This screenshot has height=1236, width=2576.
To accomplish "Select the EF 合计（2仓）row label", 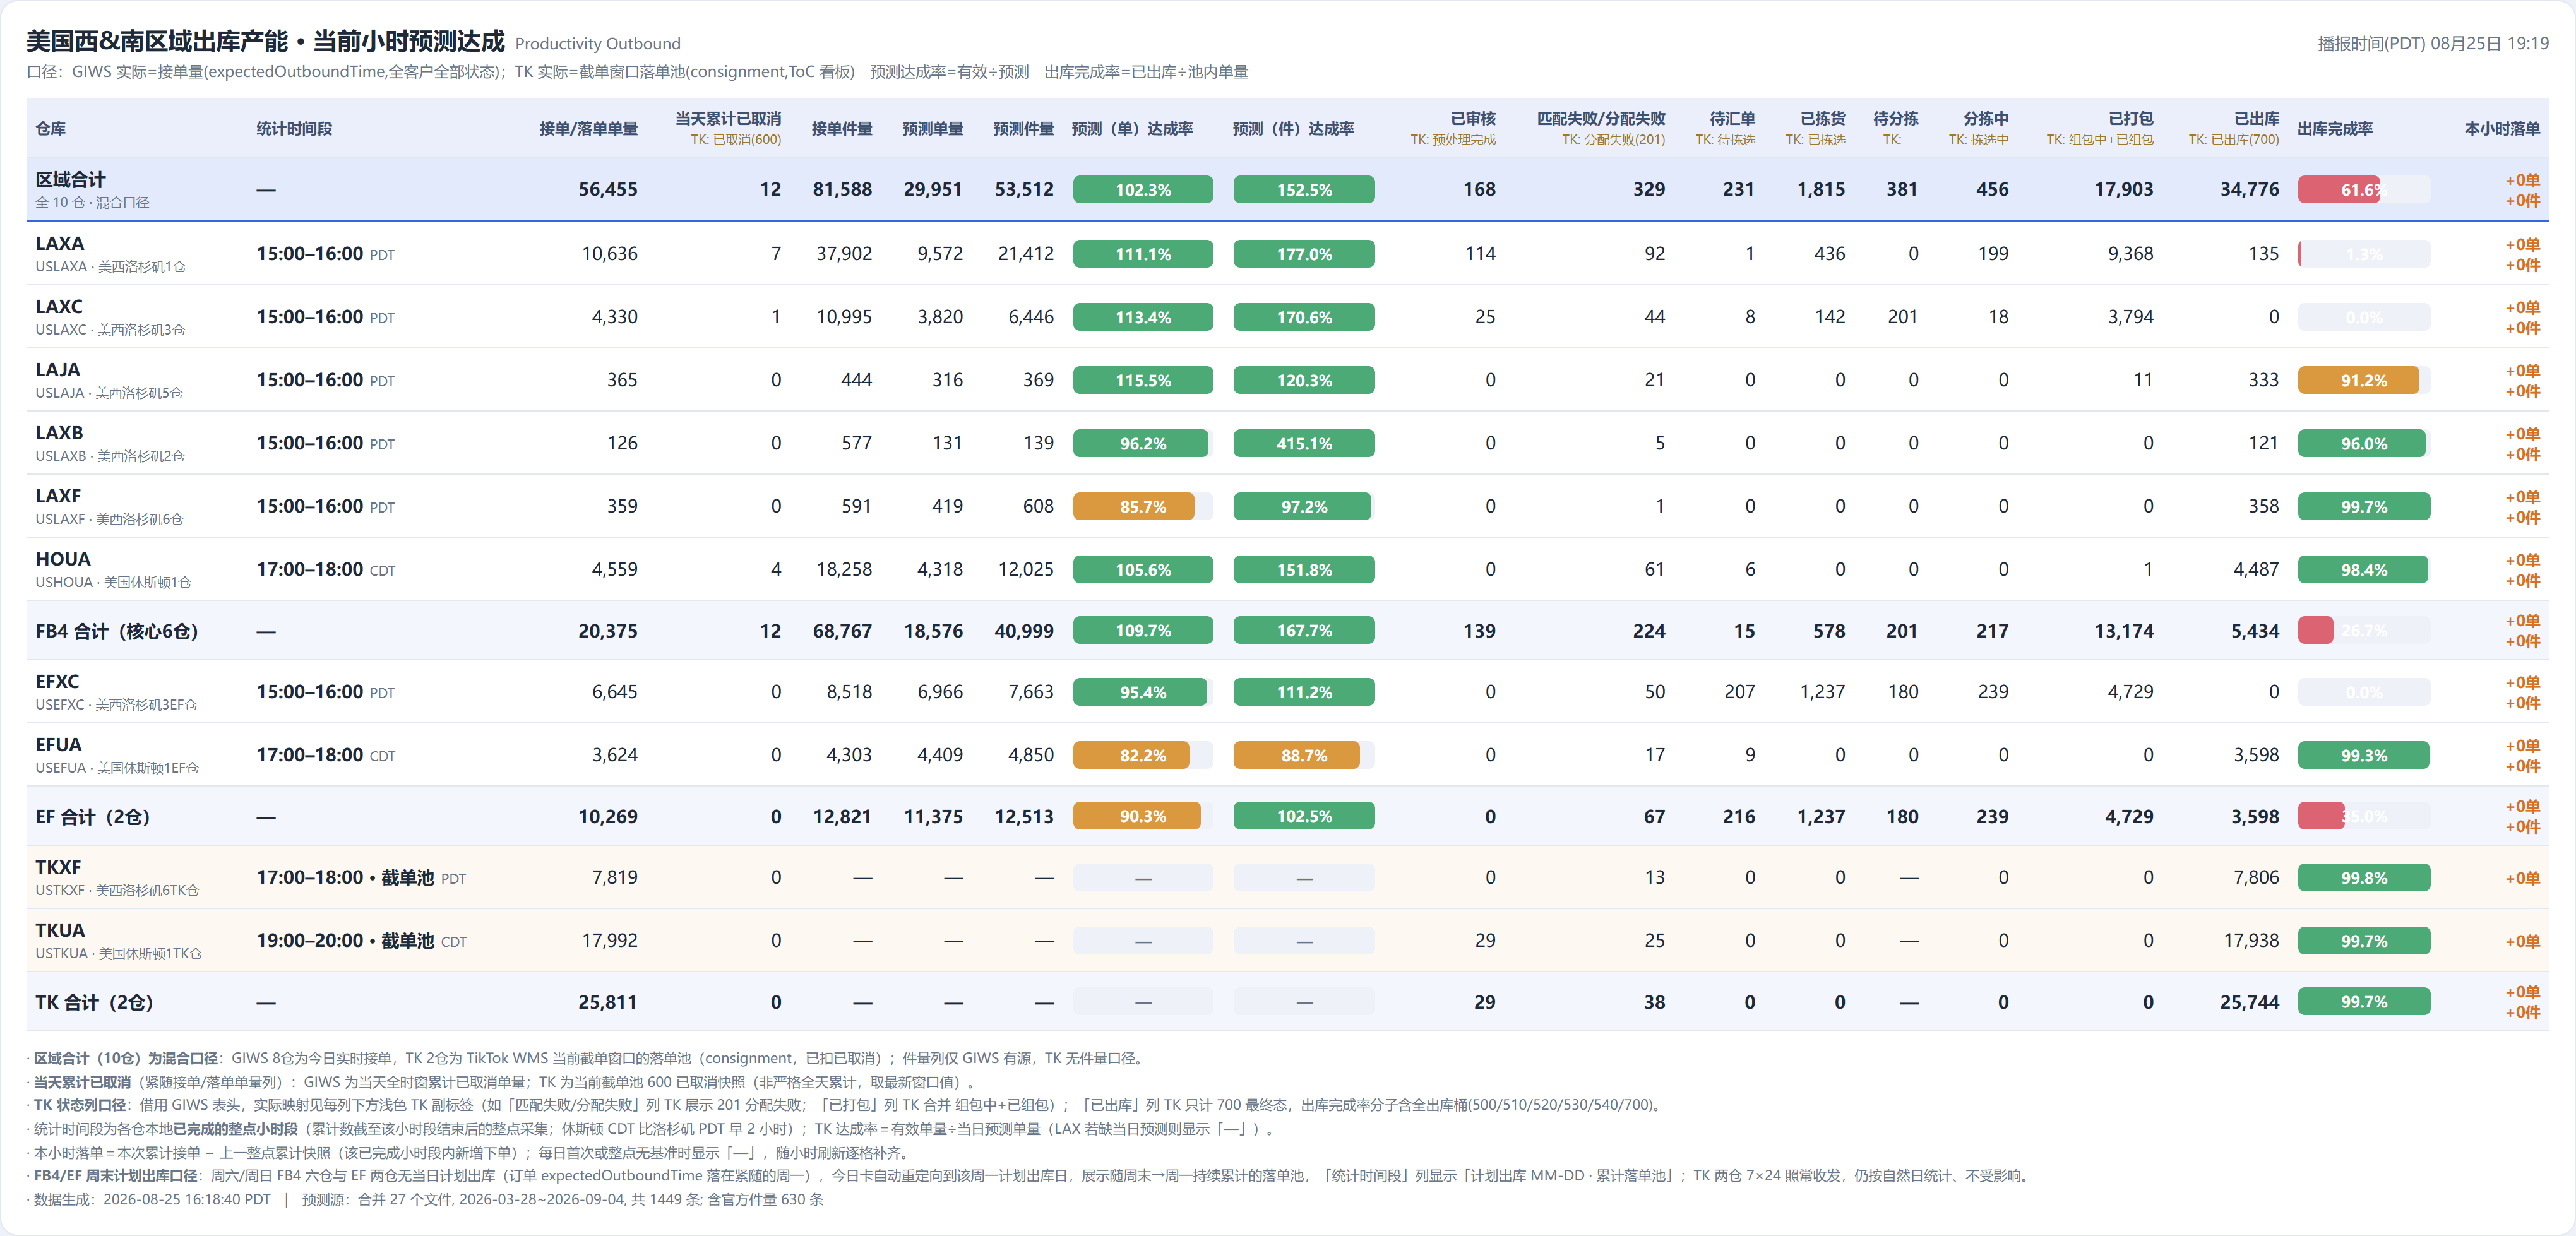I will tap(93, 817).
